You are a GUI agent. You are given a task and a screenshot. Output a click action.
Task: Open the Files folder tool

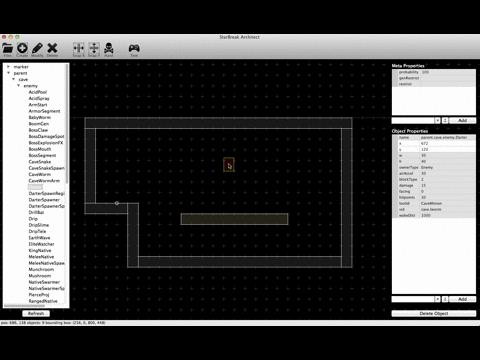click(8, 50)
